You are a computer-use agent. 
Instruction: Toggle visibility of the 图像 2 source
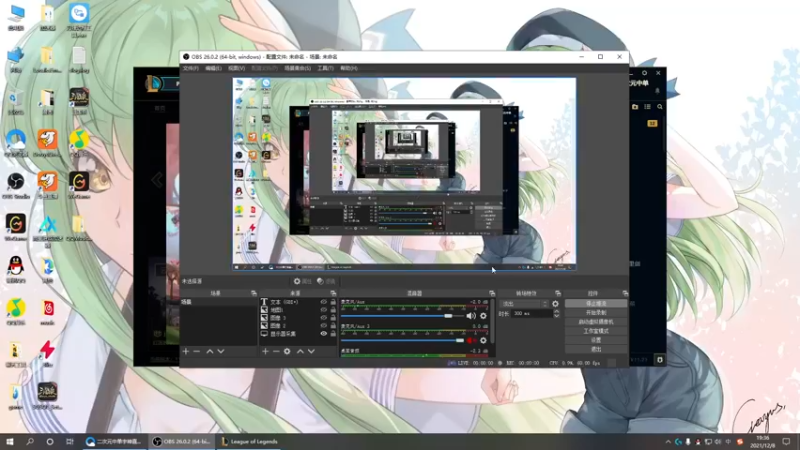point(323,326)
